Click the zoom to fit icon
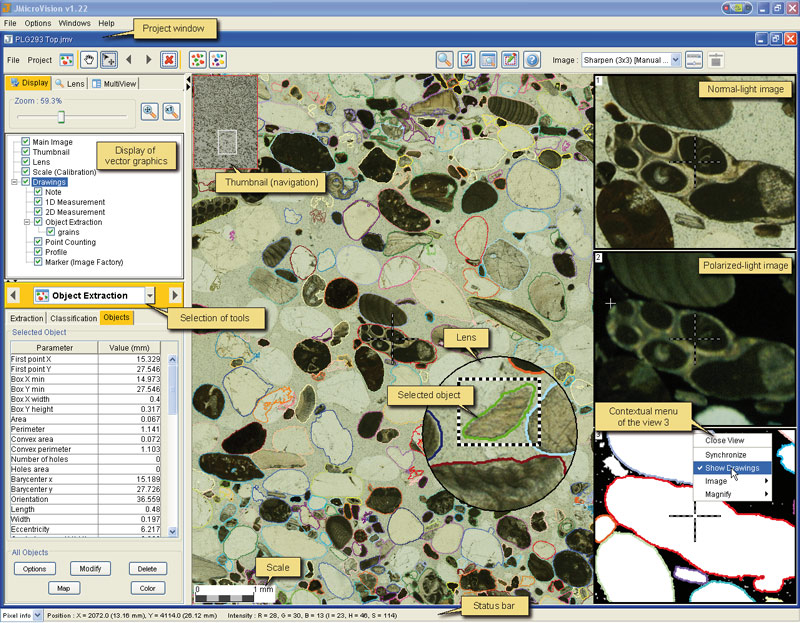800x623 pixels. pyautogui.click(x=149, y=111)
